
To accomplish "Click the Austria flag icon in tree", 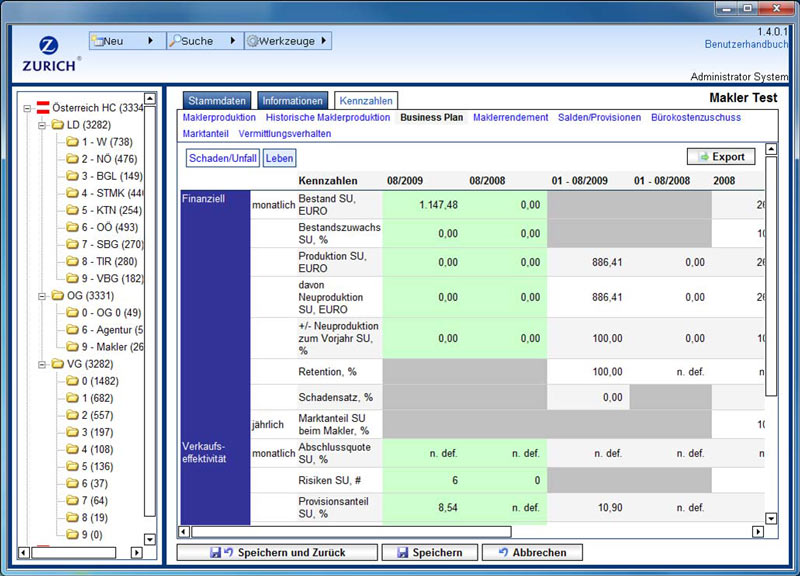I will 43,108.
